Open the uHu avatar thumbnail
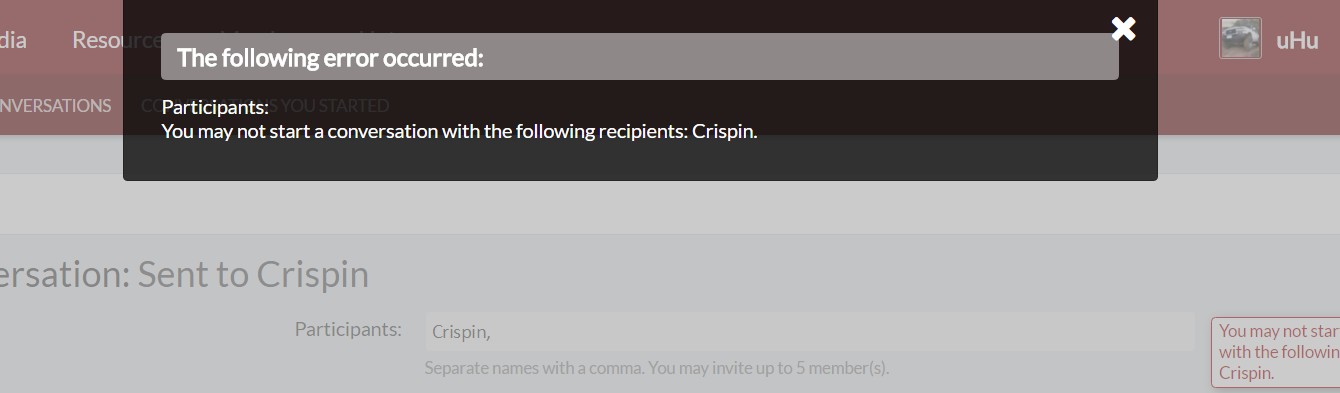 tap(1240, 39)
